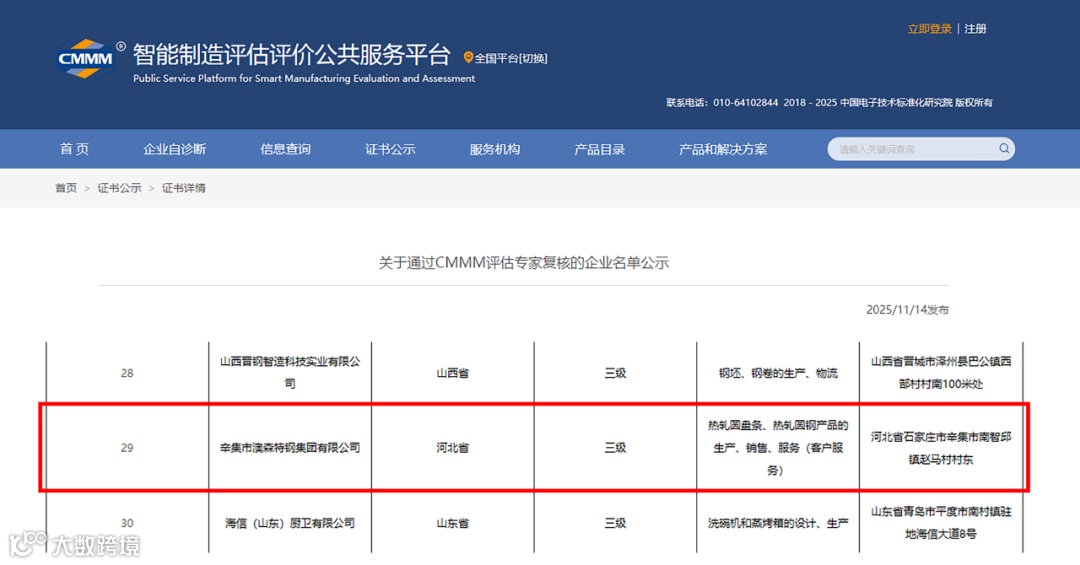Select row number 28 cell
Screen dimensions: 1080x565
127,373
